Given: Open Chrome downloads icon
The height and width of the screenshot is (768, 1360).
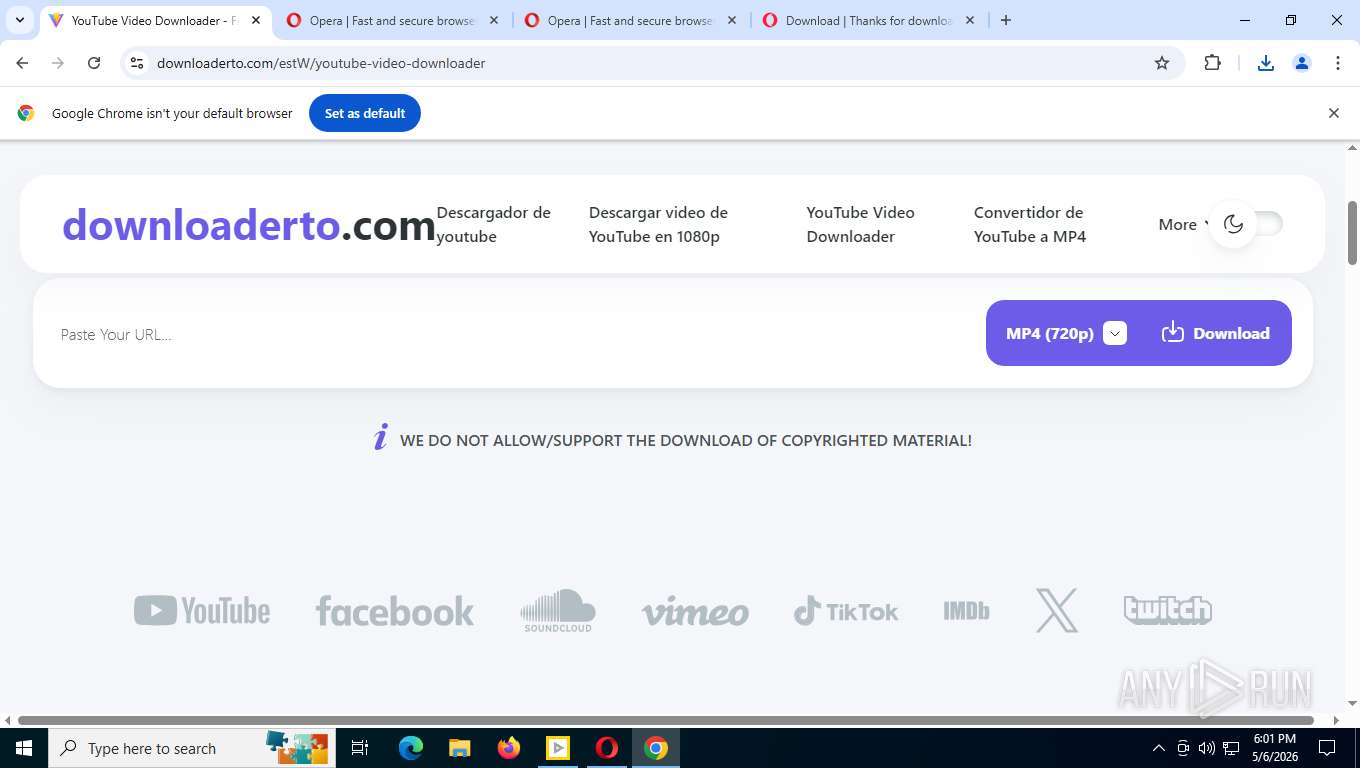Looking at the screenshot, I should pyautogui.click(x=1265, y=63).
